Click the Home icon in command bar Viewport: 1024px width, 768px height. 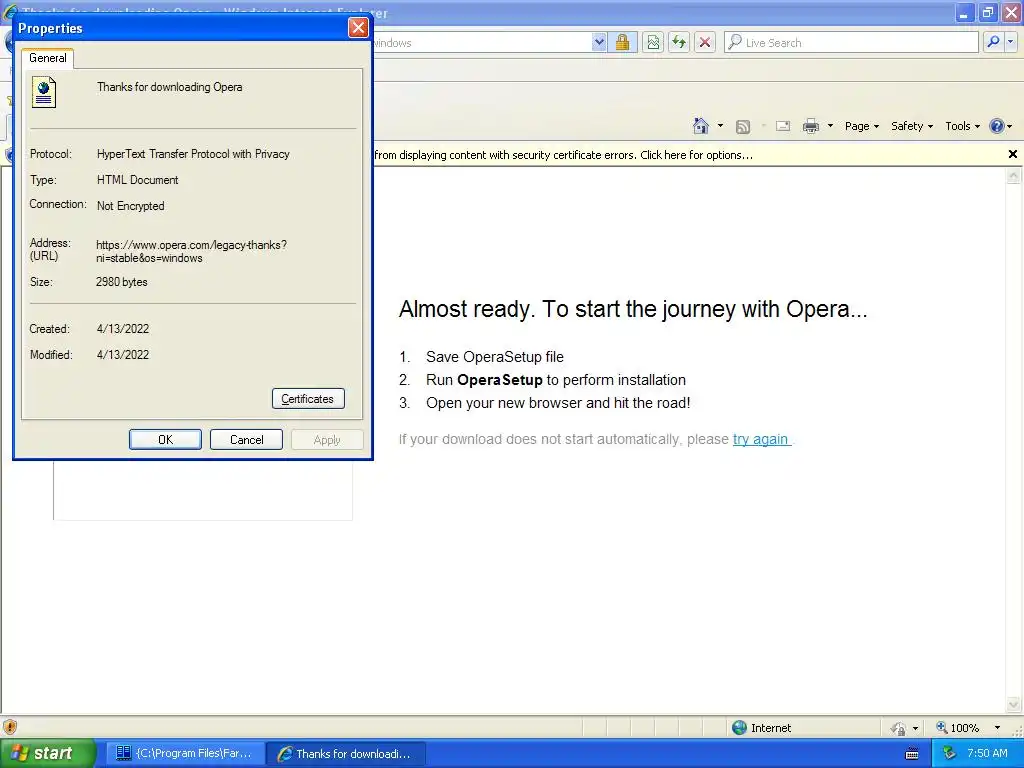[701, 126]
